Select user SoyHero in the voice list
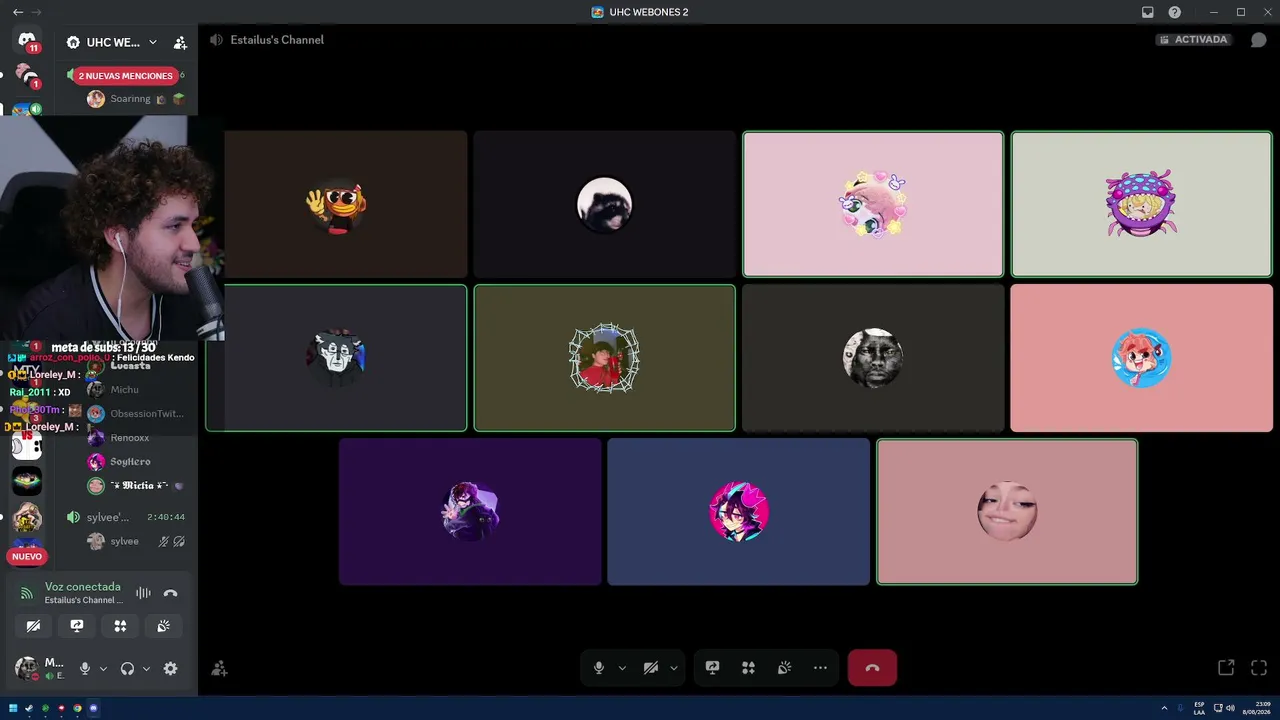 coord(130,462)
